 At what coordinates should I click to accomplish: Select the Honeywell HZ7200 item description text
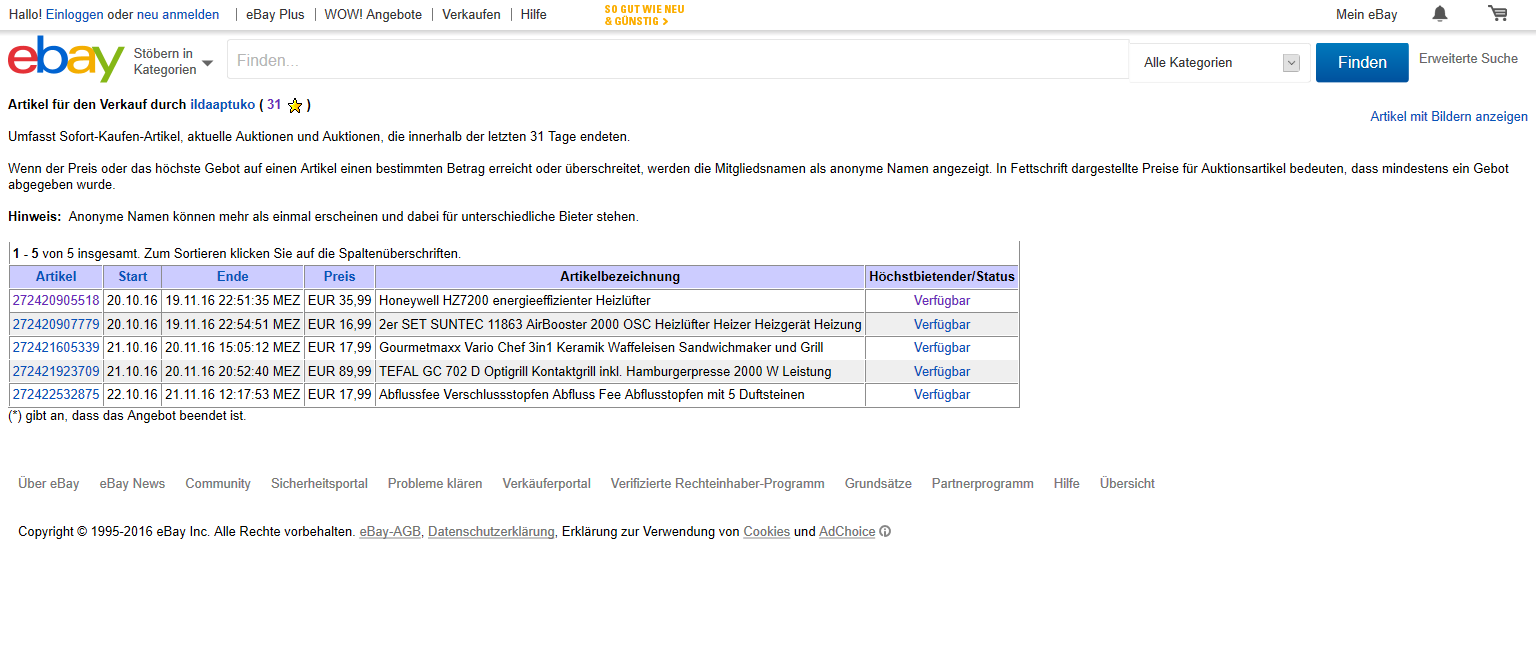[515, 301]
